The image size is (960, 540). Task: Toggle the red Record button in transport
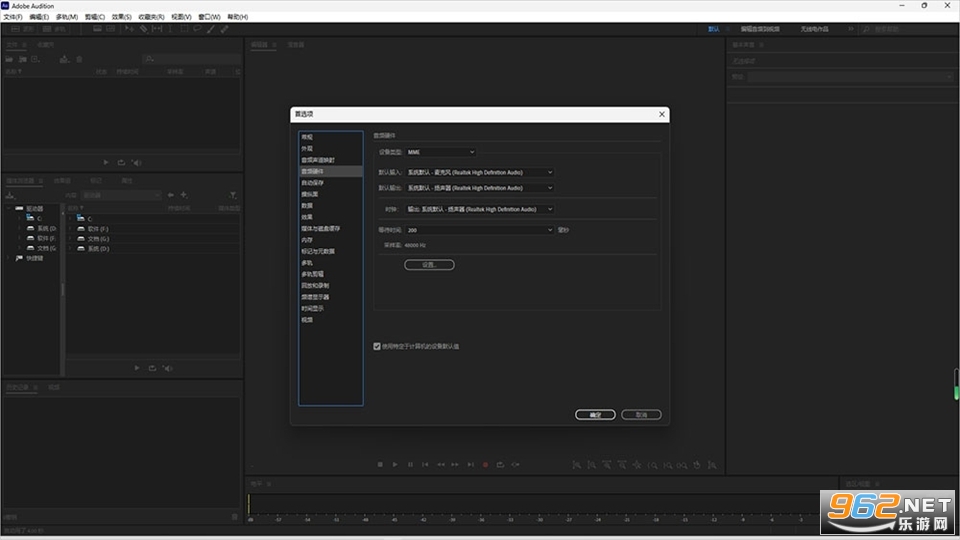click(x=486, y=465)
